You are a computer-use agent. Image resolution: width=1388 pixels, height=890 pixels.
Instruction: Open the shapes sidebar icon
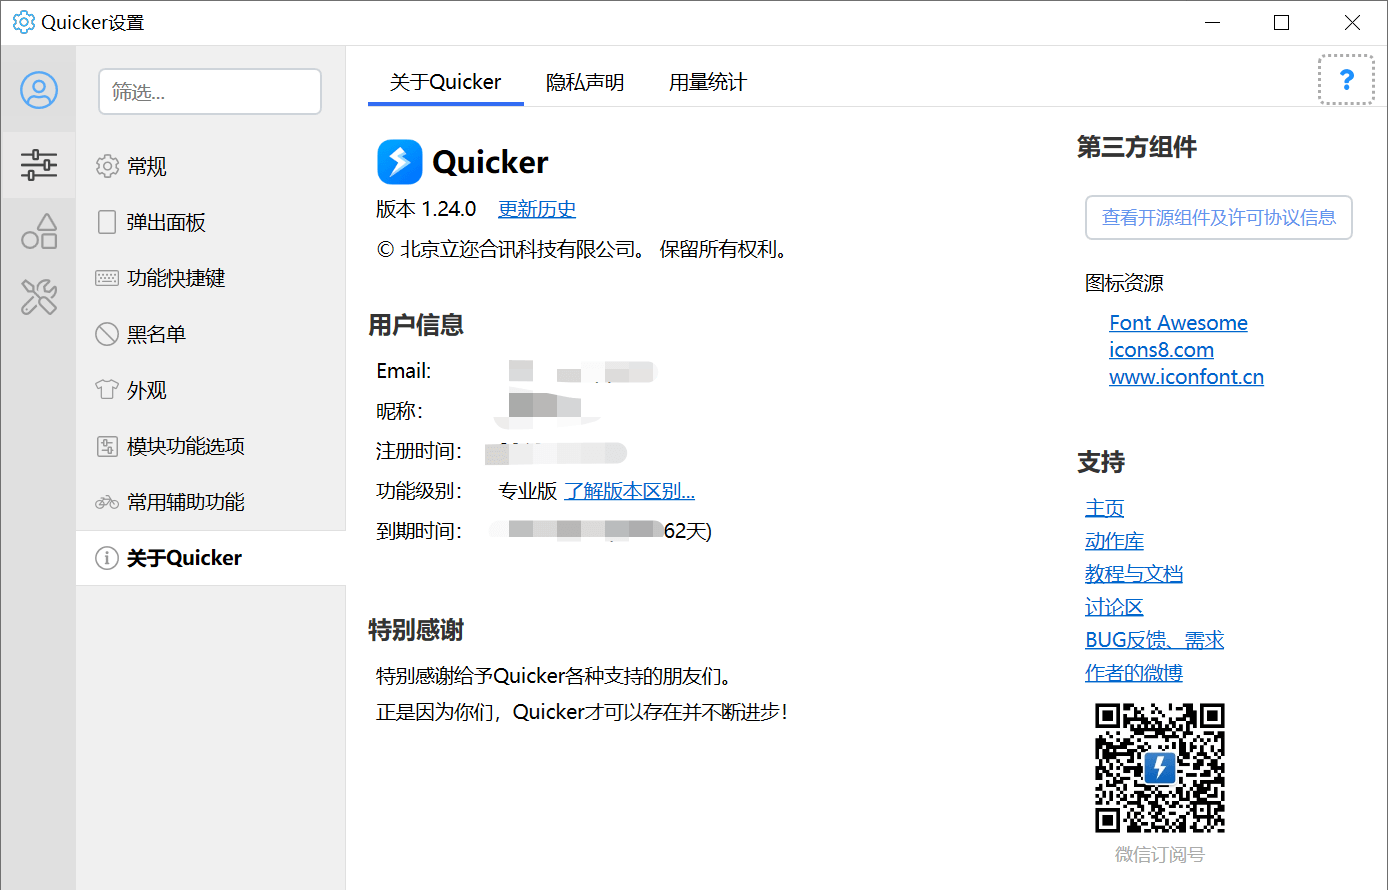pyautogui.click(x=39, y=231)
